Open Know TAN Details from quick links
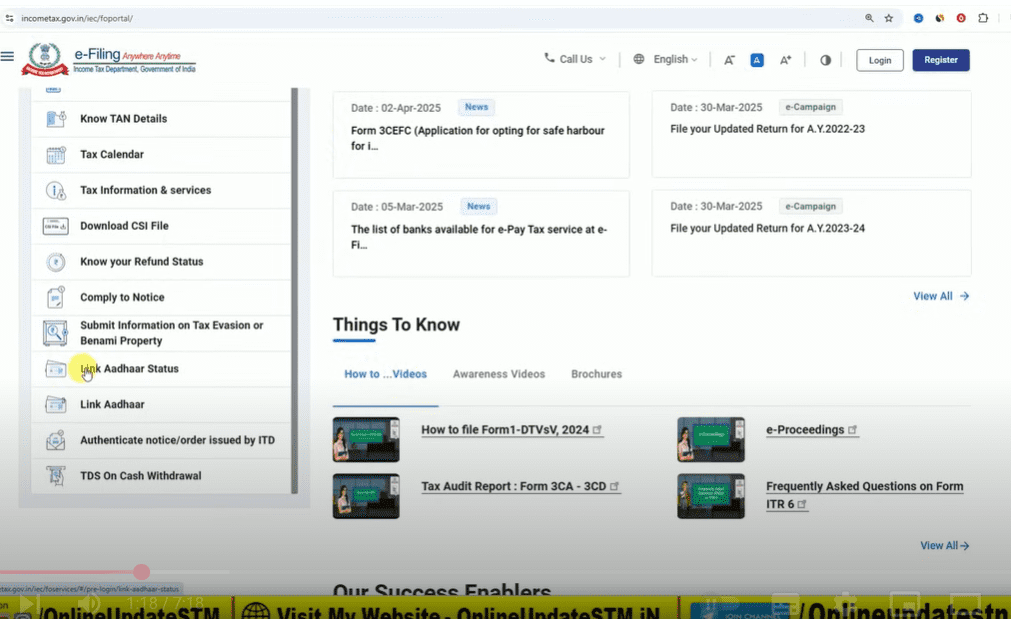 coord(161,119)
